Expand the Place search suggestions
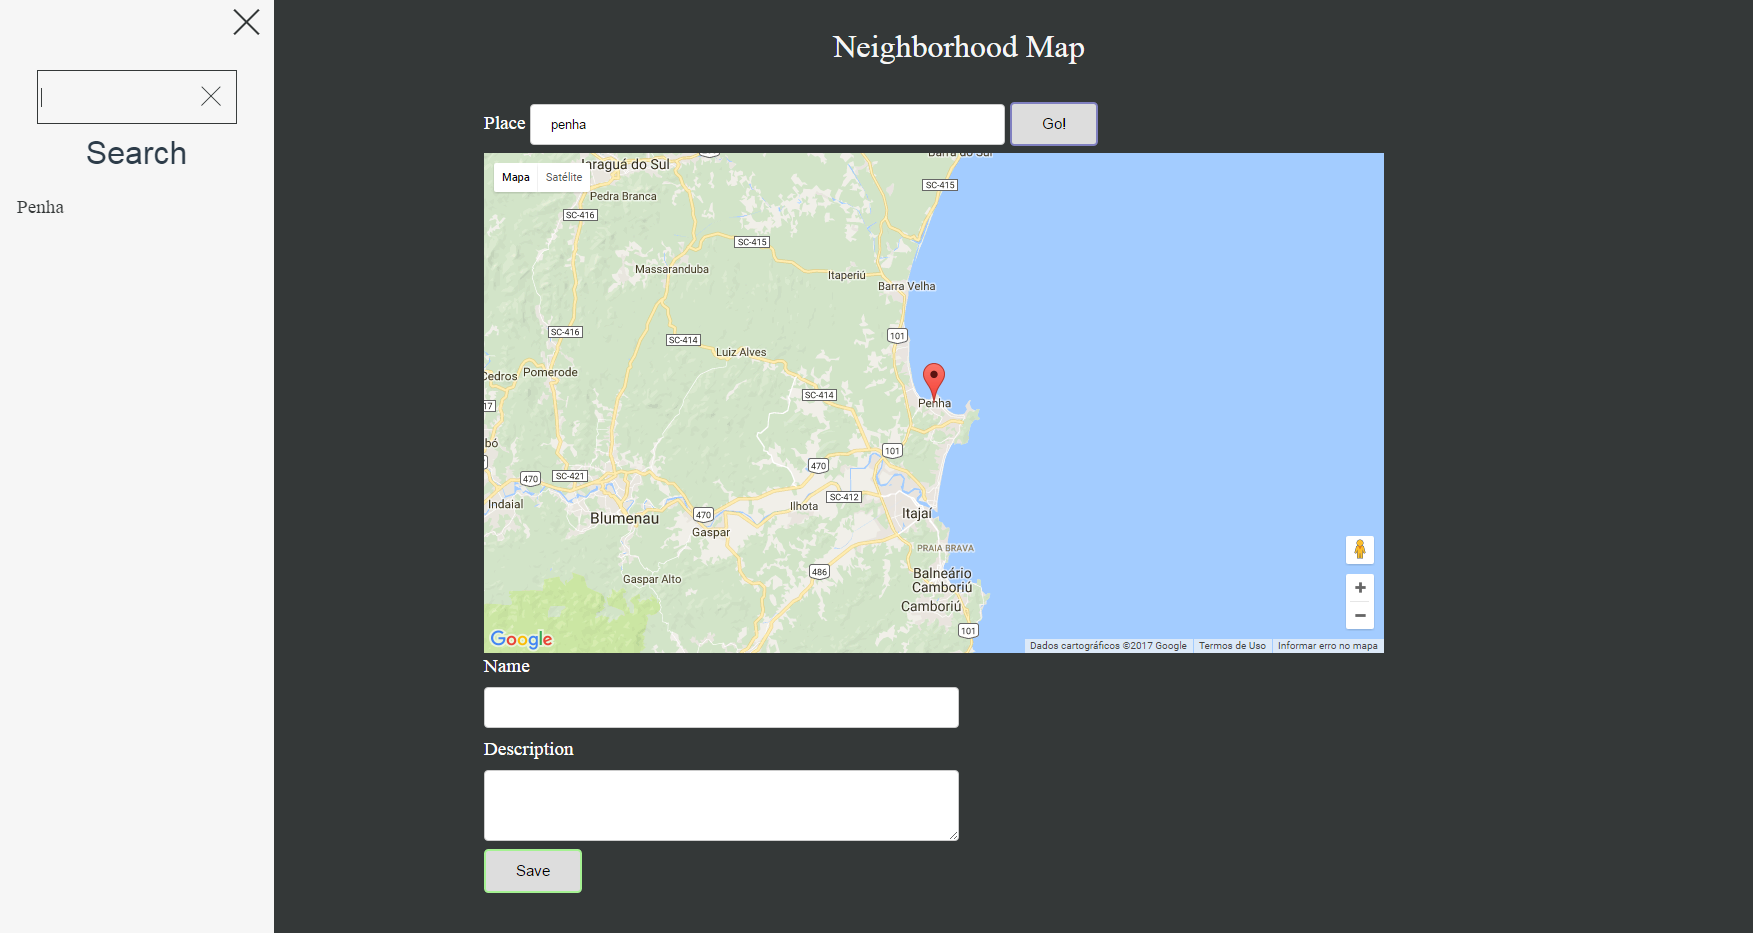Image resolution: width=1753 pixels, height=933 pixels. click(766, 123)
